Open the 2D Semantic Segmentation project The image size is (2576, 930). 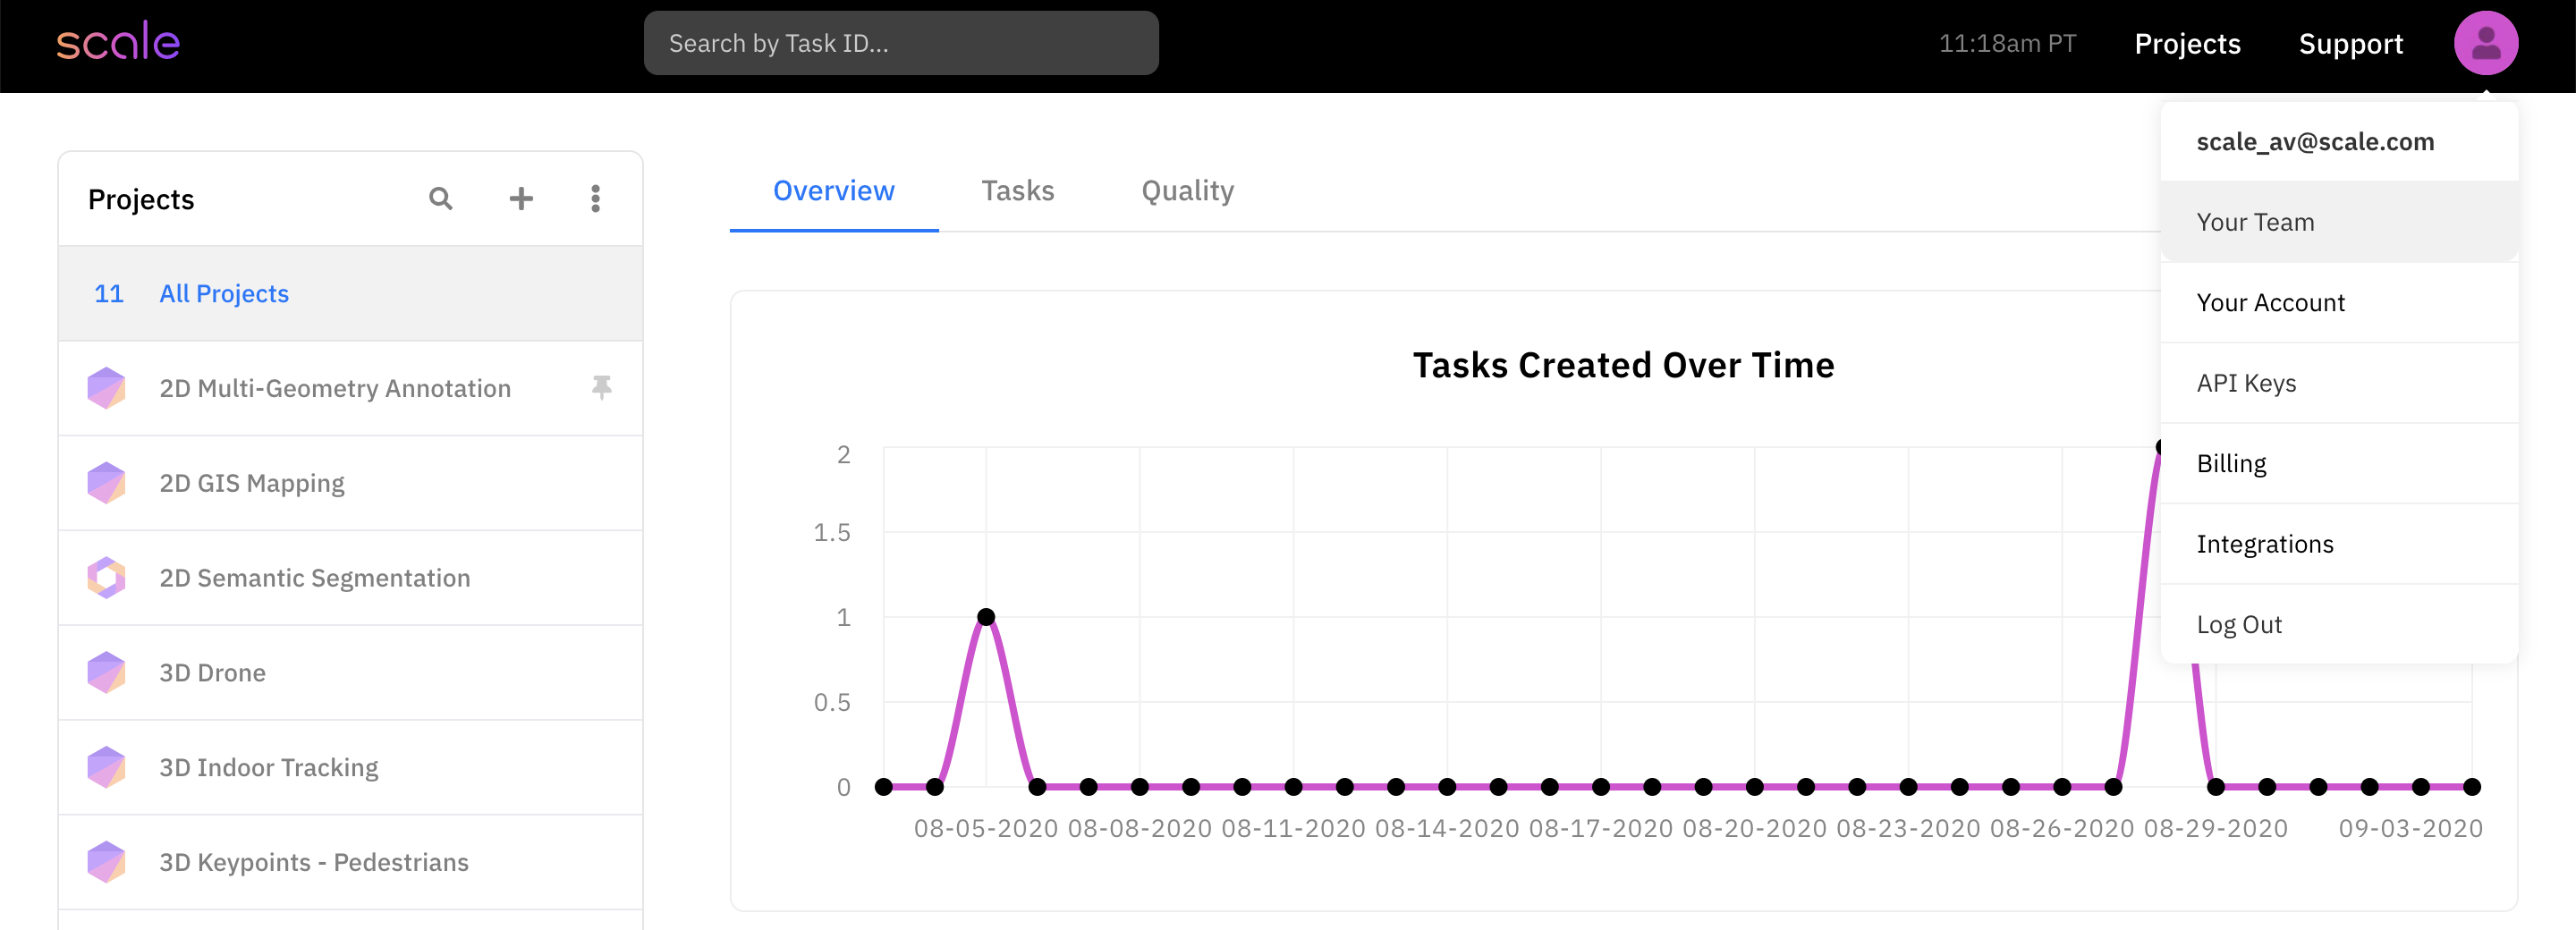350,578
